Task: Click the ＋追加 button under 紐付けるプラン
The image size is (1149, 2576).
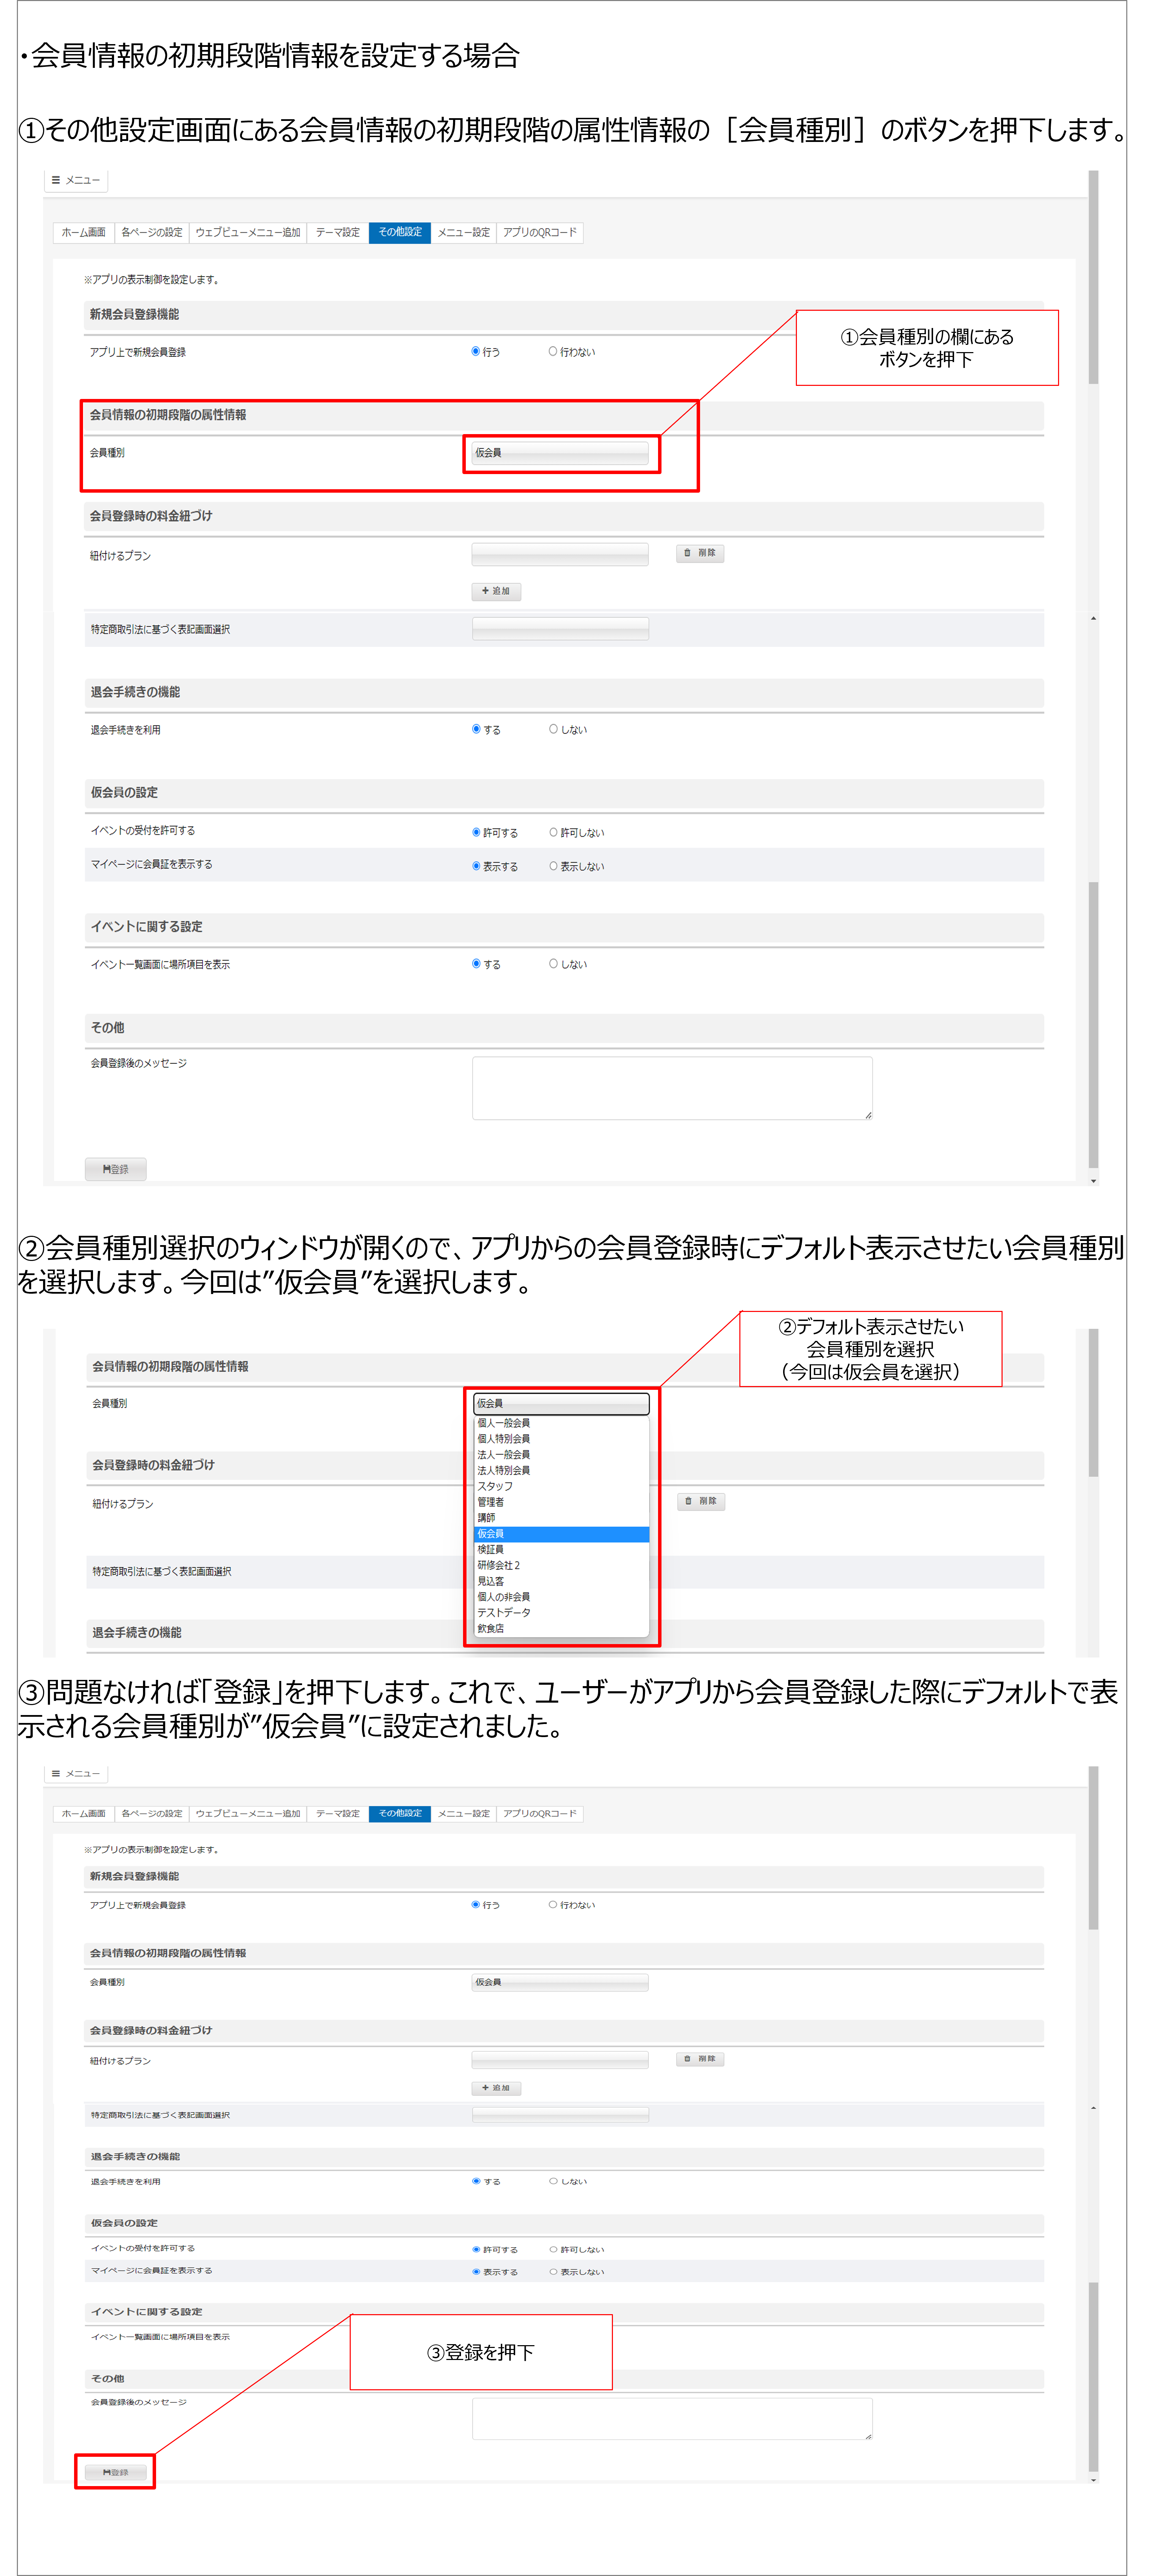Action: click(x=496, y=591)
